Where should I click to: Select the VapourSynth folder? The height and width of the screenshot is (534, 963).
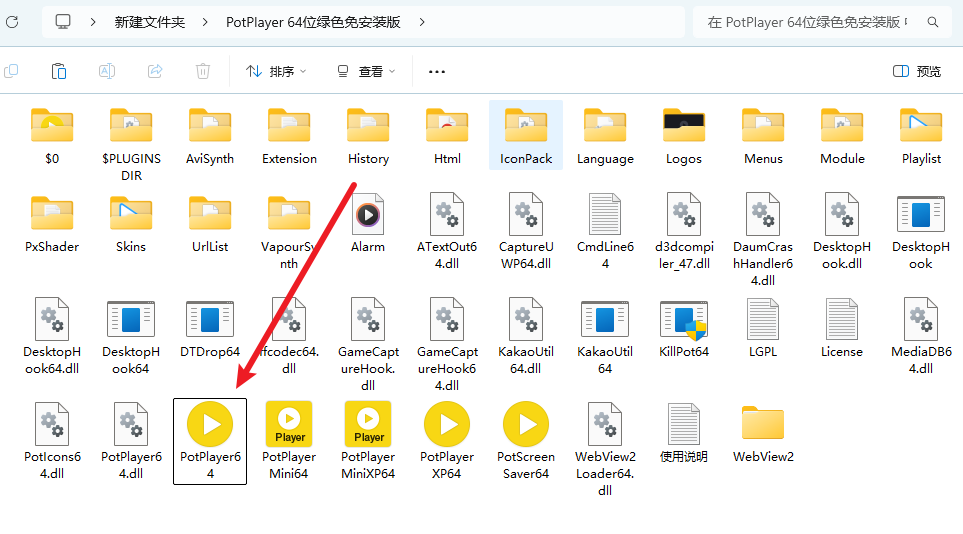pos(289,233)
